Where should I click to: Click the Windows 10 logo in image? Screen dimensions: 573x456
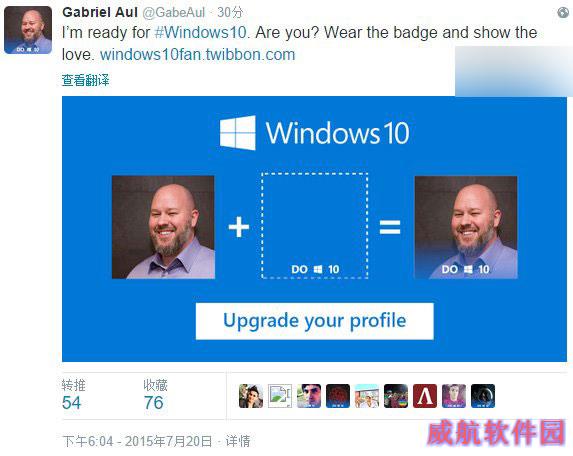[x=314, y=133]
